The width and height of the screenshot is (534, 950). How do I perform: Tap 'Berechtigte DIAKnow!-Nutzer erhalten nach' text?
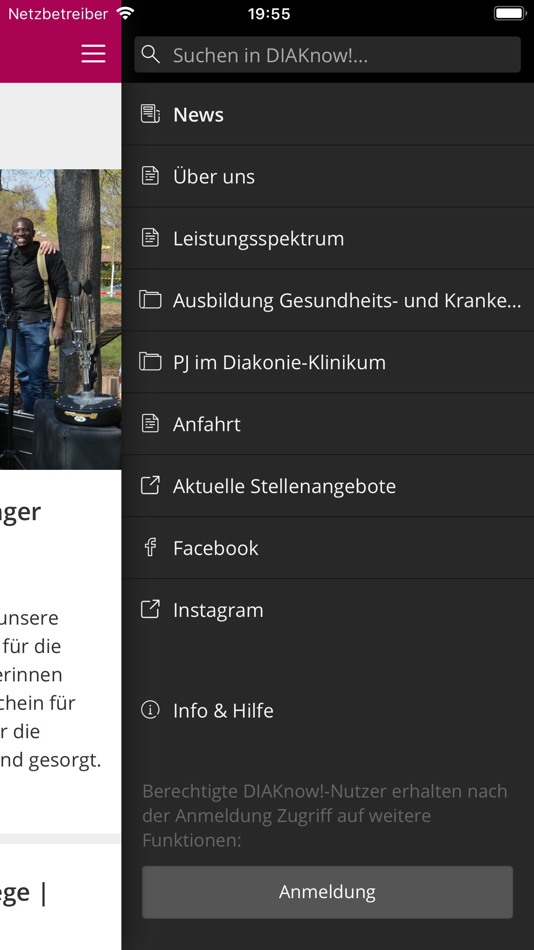(x=325, y=791)
